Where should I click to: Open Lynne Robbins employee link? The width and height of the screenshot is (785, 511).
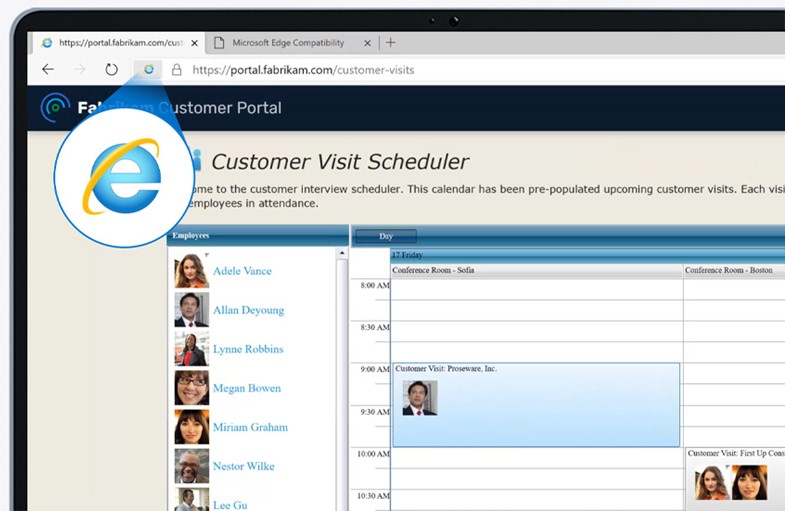248,349
